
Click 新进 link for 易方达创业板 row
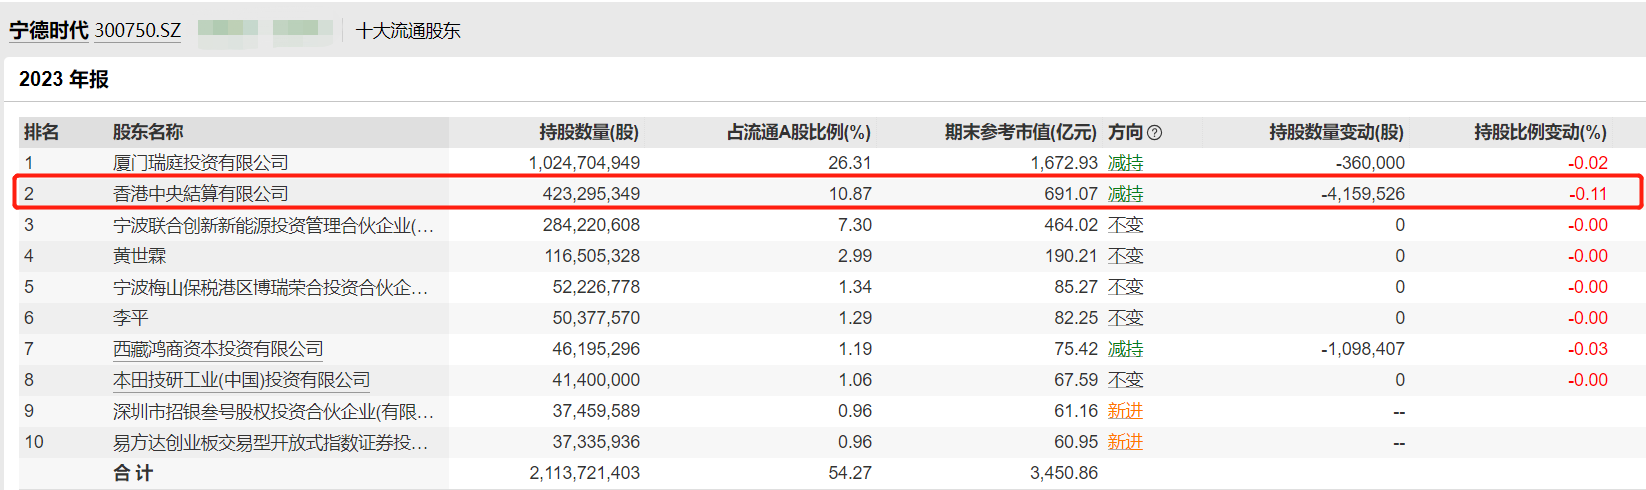tap(1126, 442)
